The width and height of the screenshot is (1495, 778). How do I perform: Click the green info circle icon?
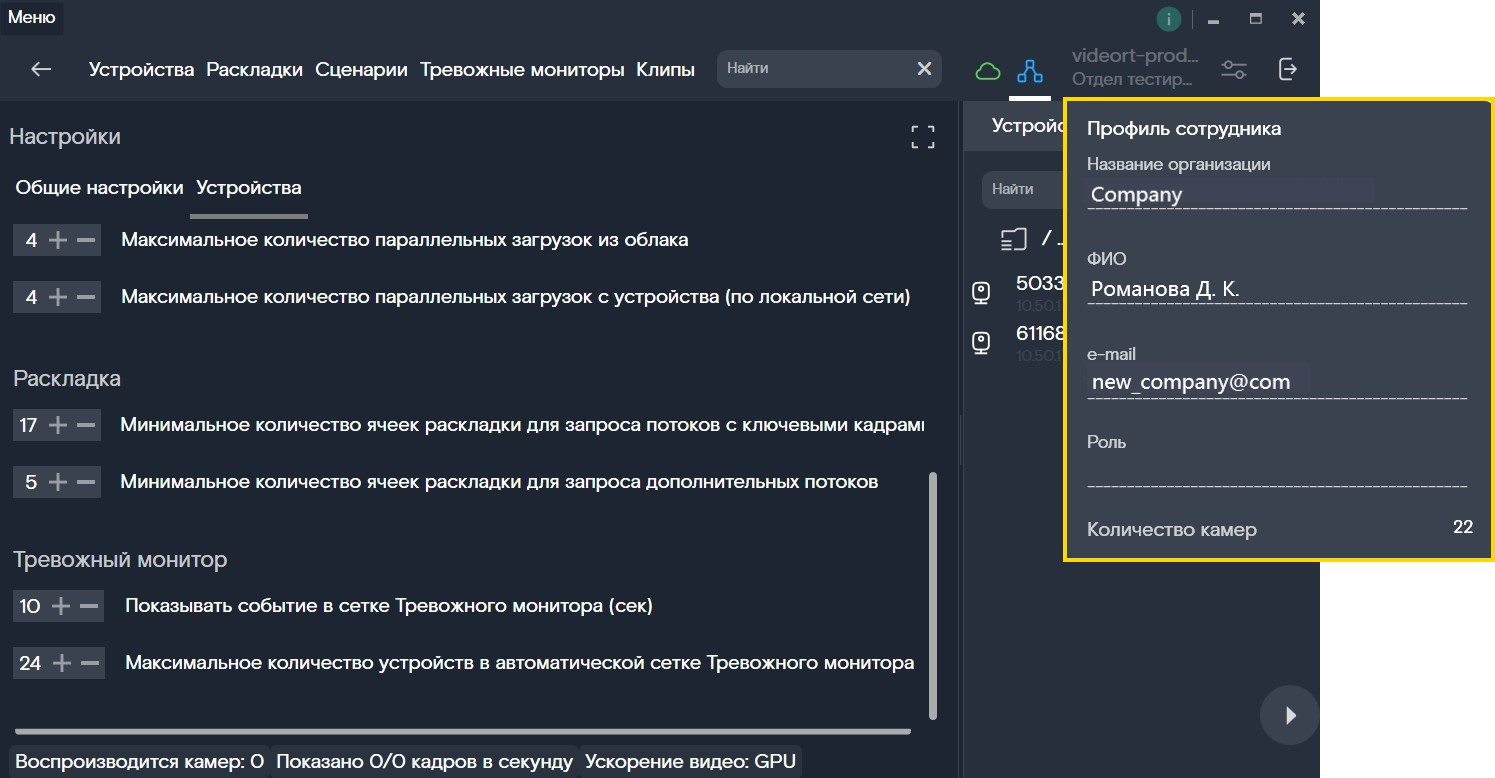pyautogui.click(x=1168, y=18)
